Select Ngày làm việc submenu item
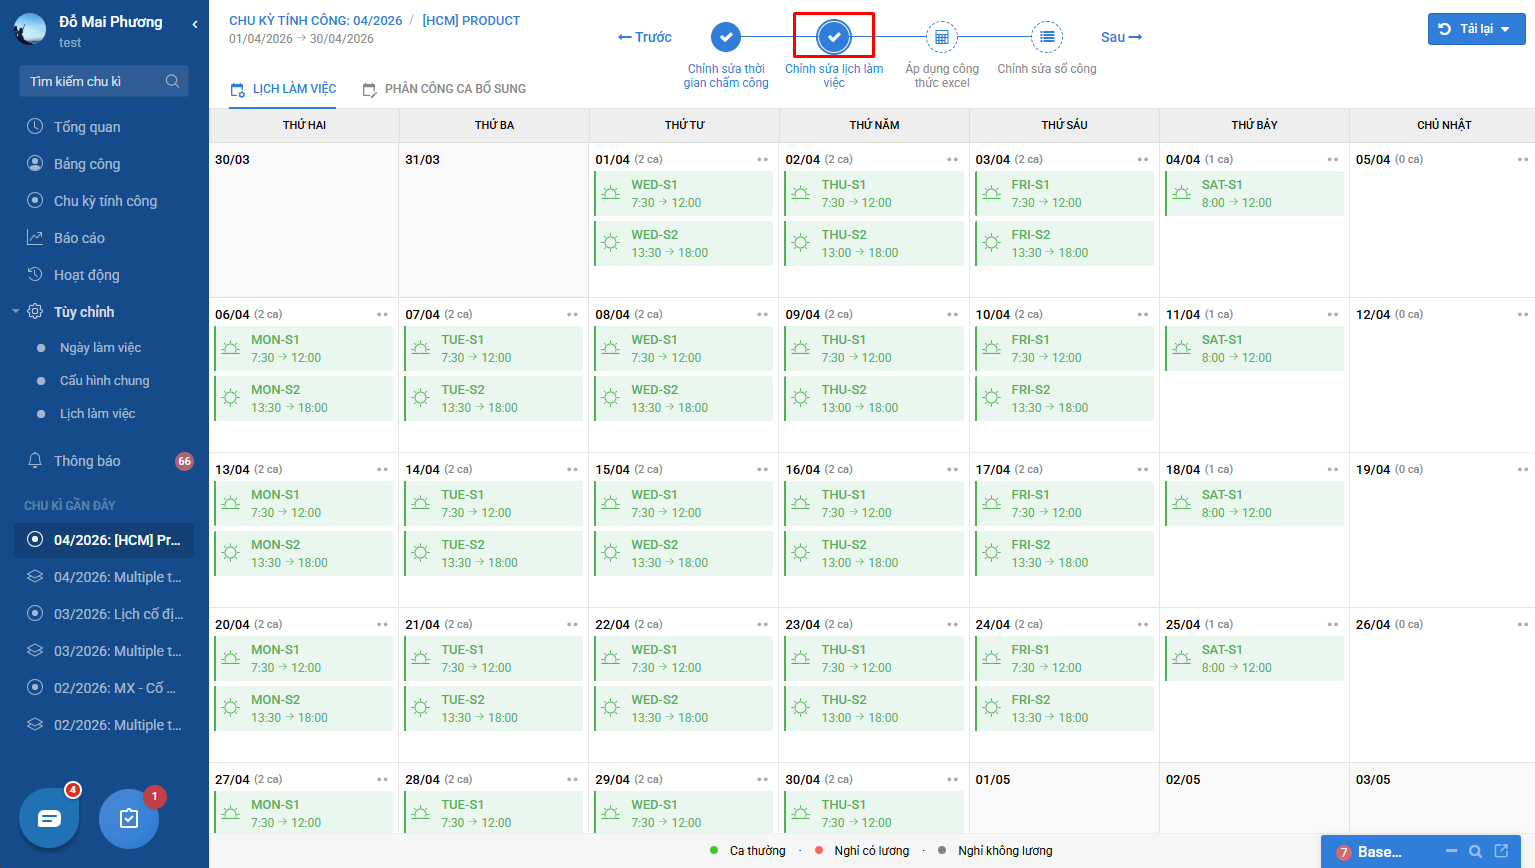This screenshot has height=868, width=1535. (100, 348)
